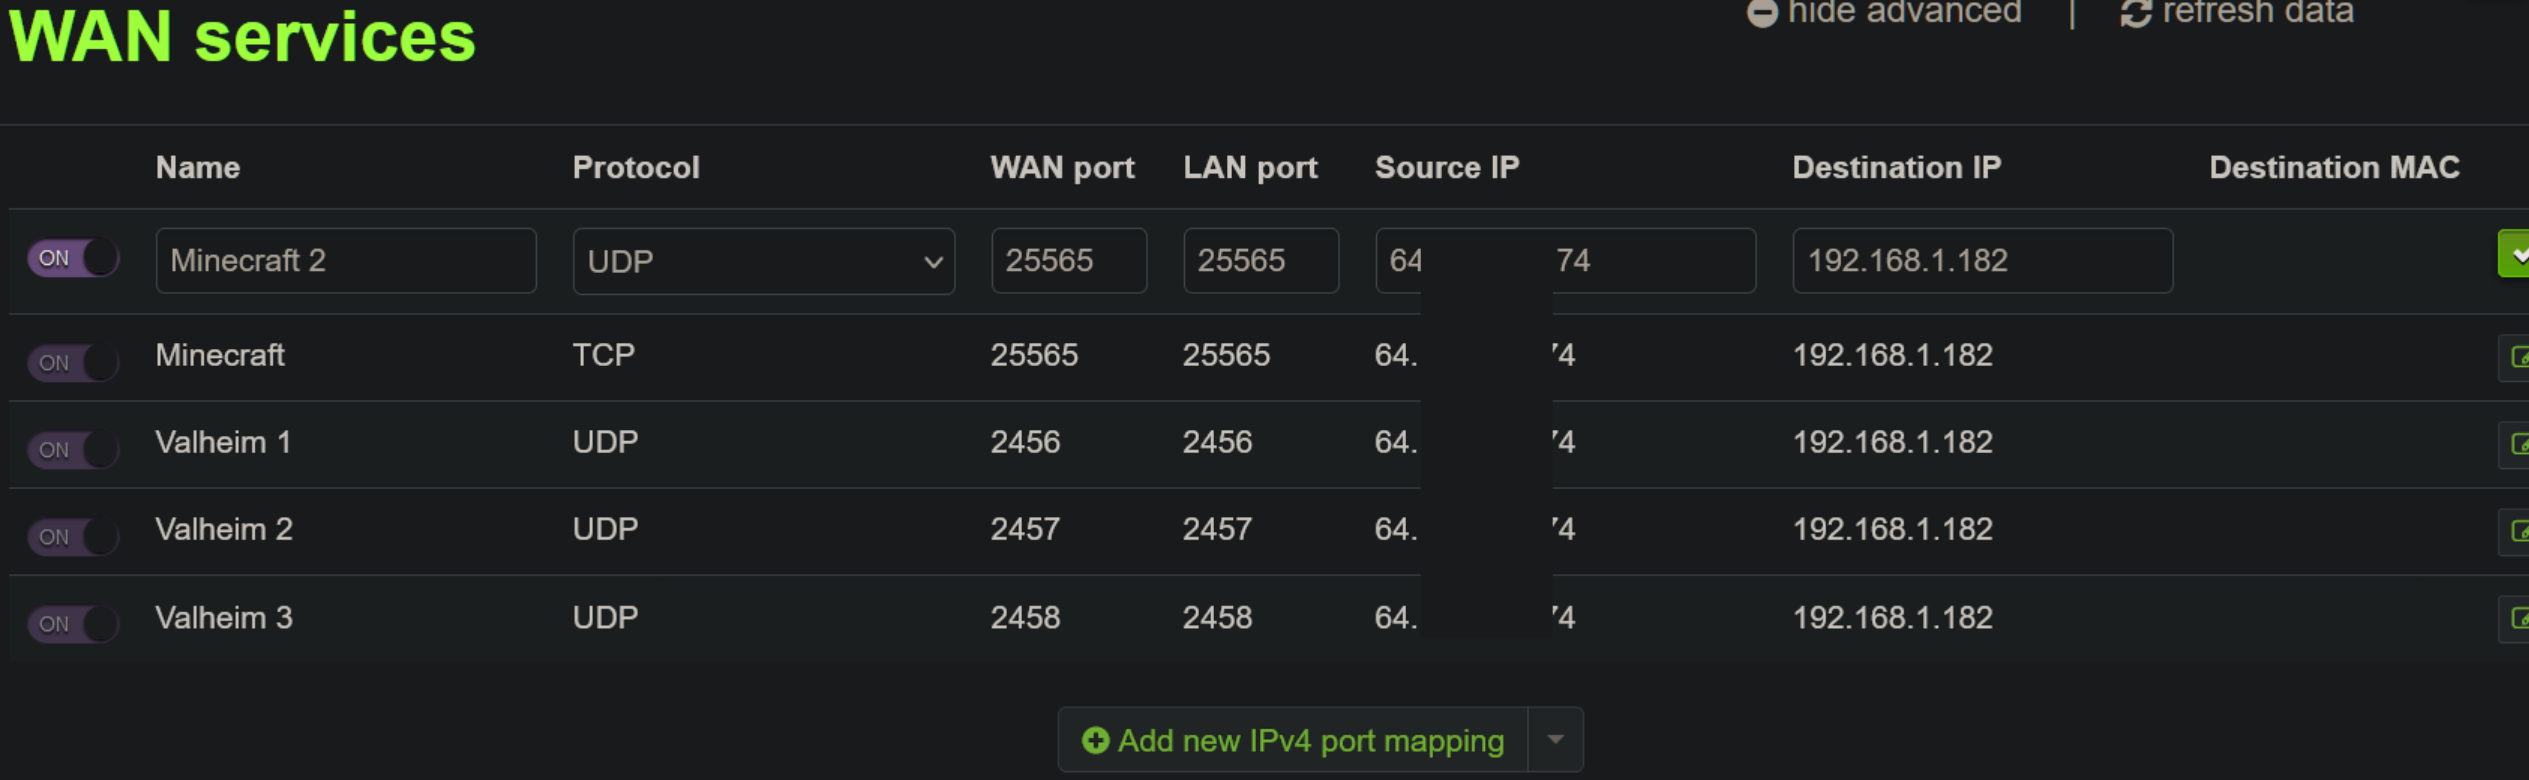This screenshot has width=2529, height=780.
Task: Click the Name column header
Action: [x=198, y=167]
